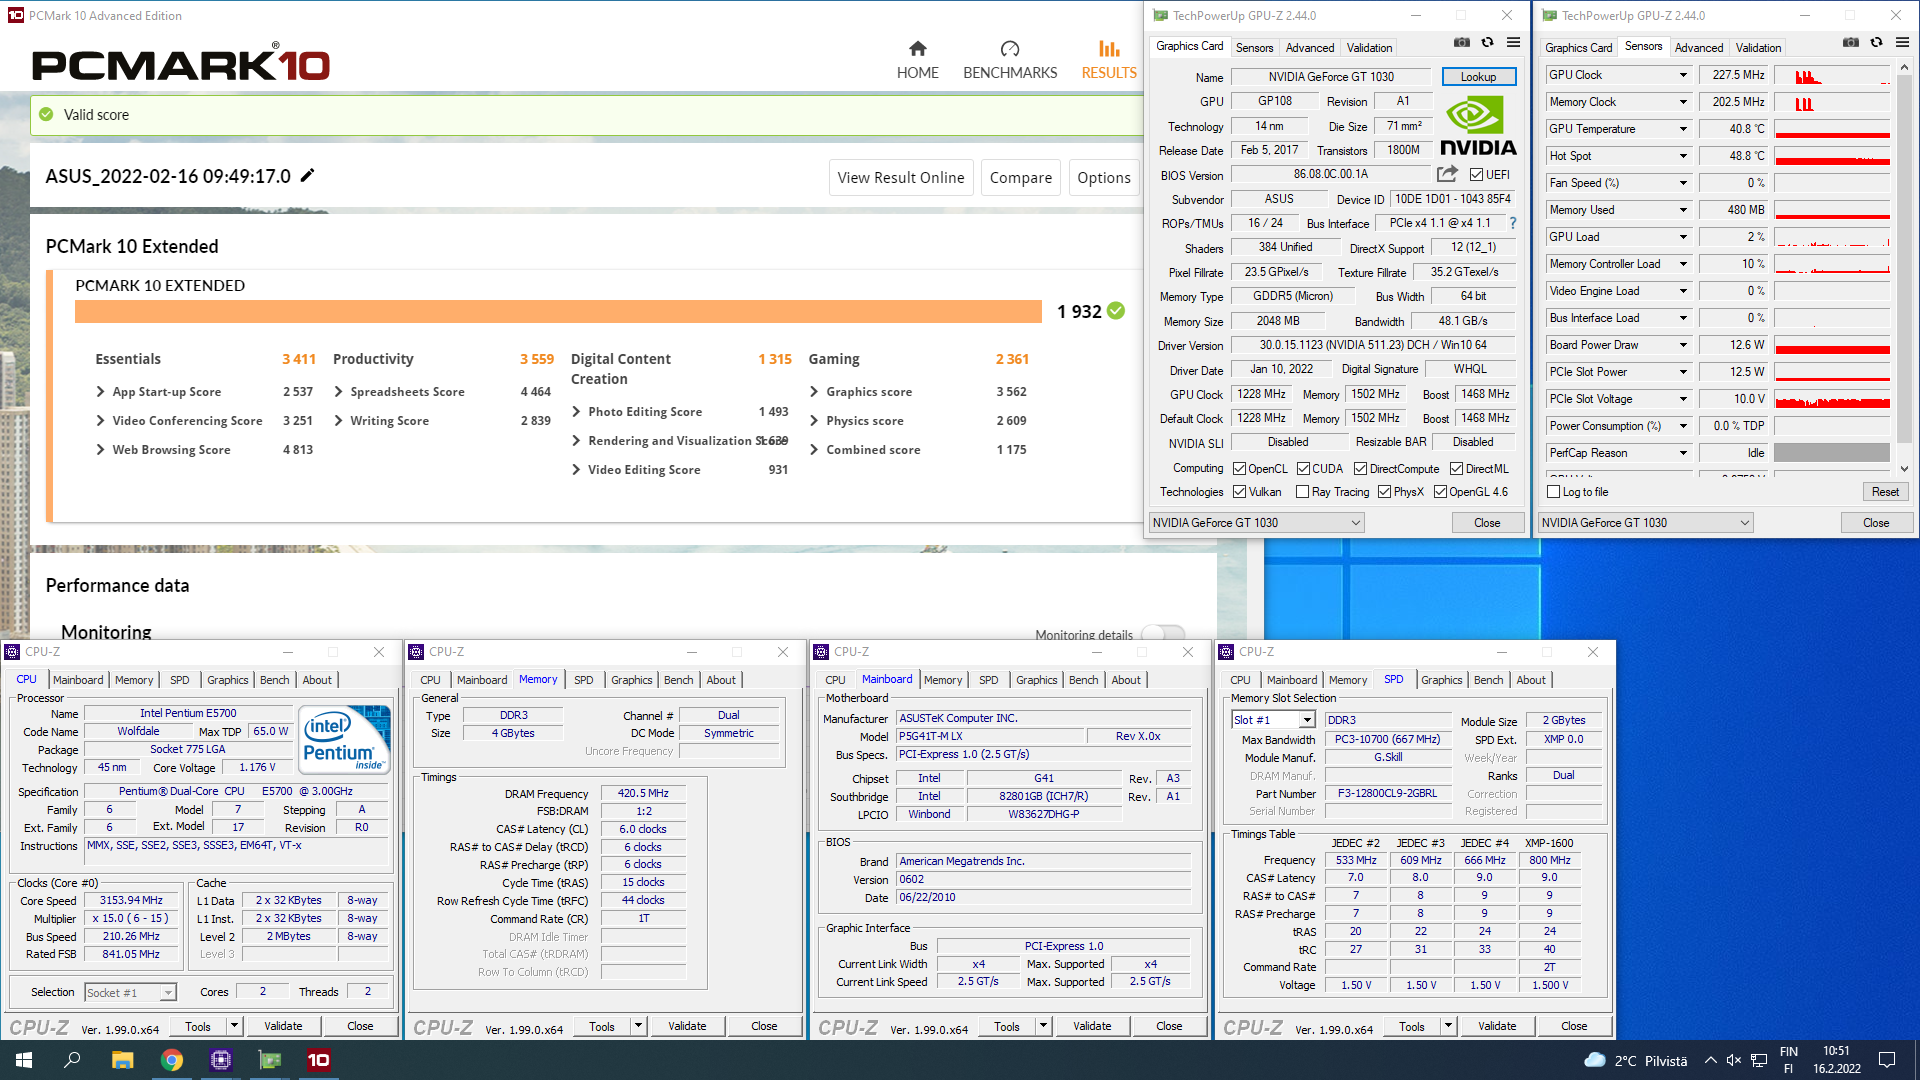Image resolution: width=1920 pixels, height=1080 pixels.
Task: Toggle the Vulkan checkbox
Action: coord(1239,492)
